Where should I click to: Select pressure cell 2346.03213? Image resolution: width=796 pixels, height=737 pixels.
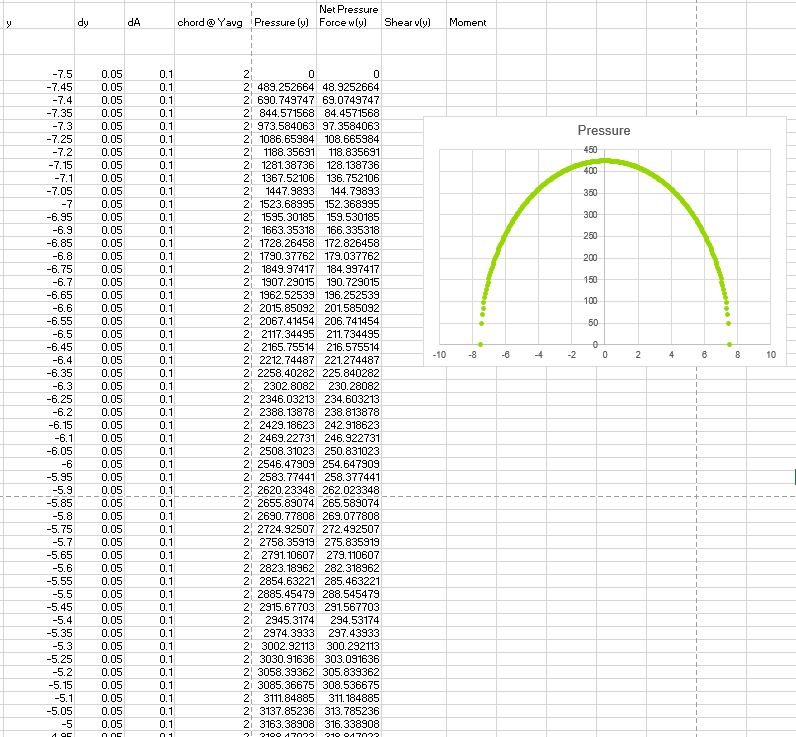[284, 399]
